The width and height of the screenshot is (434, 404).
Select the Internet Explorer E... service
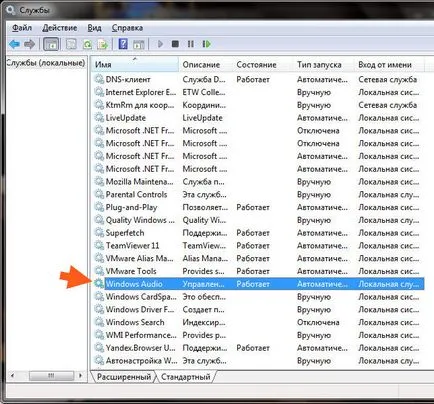141,92
